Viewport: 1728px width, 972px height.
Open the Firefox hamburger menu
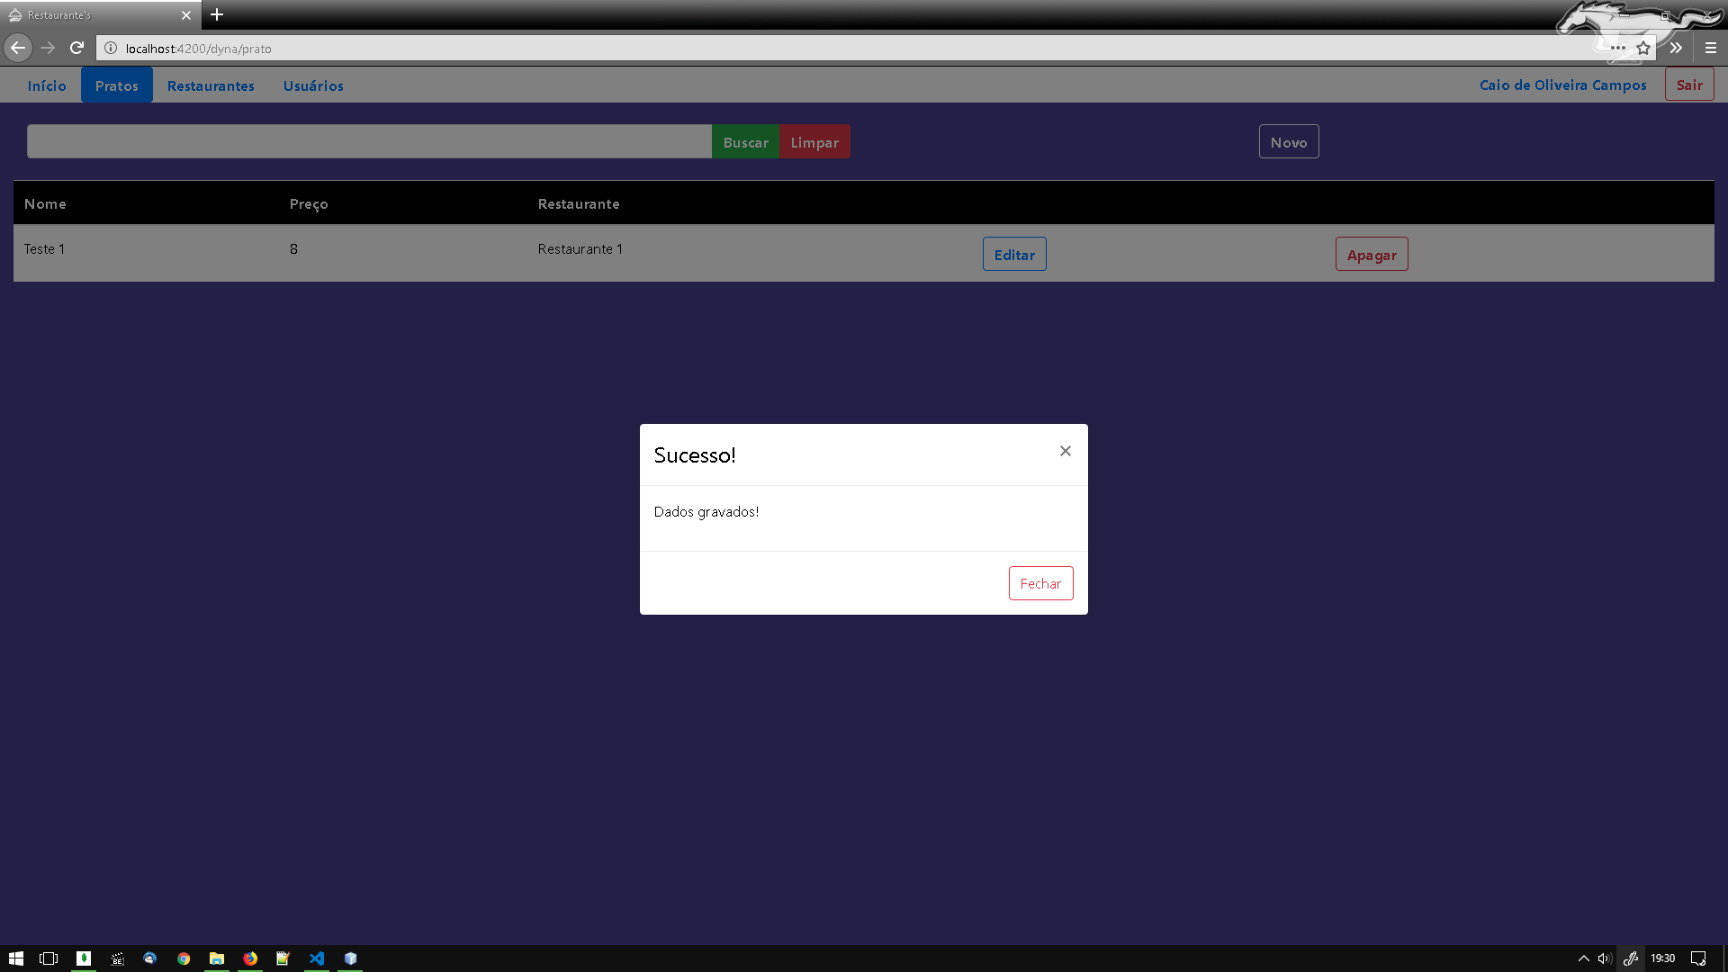tap(1711, 47)
